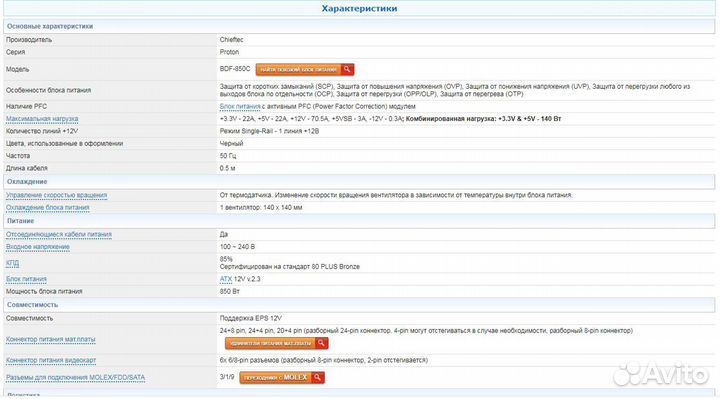Viewport: 720px width, 399px height.
Task: Click orange motherboard power extenders button
Action: coord(276,343)
